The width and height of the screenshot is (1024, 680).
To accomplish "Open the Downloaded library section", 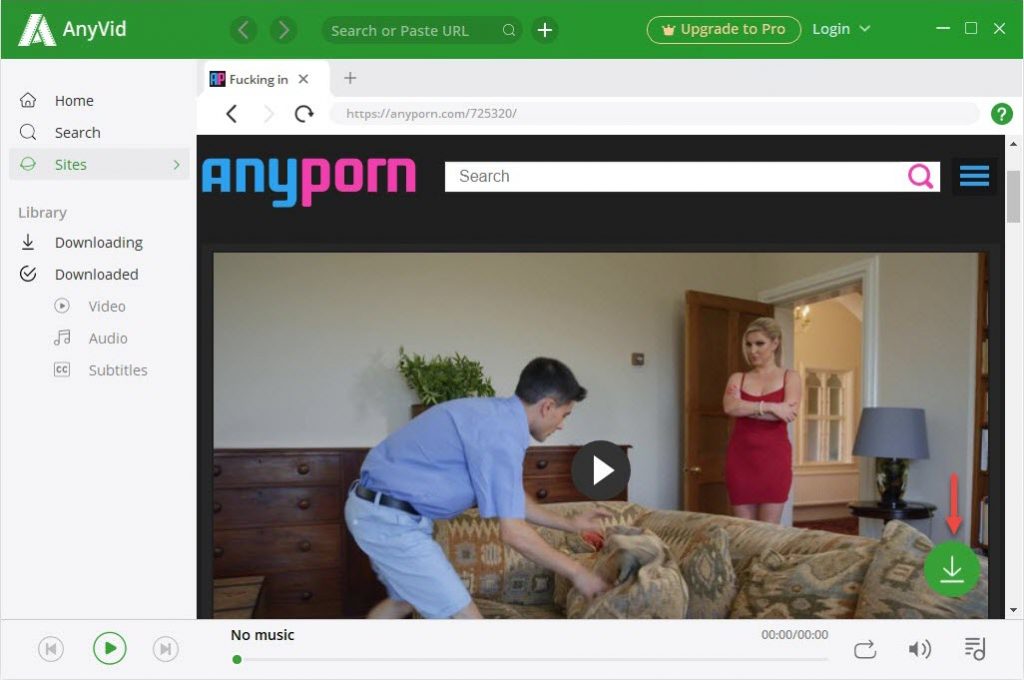I will 99,274.
